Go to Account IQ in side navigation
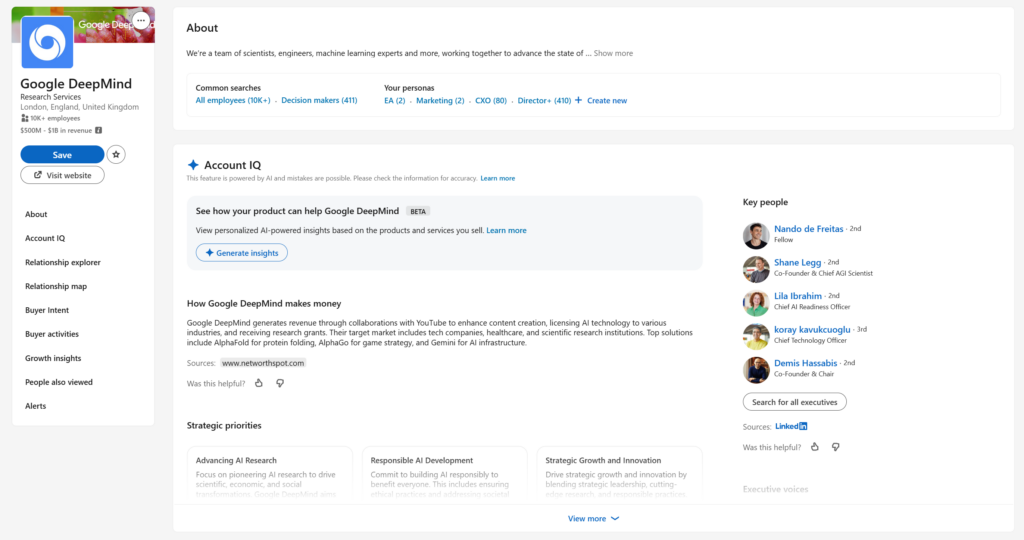 [45, 238]
